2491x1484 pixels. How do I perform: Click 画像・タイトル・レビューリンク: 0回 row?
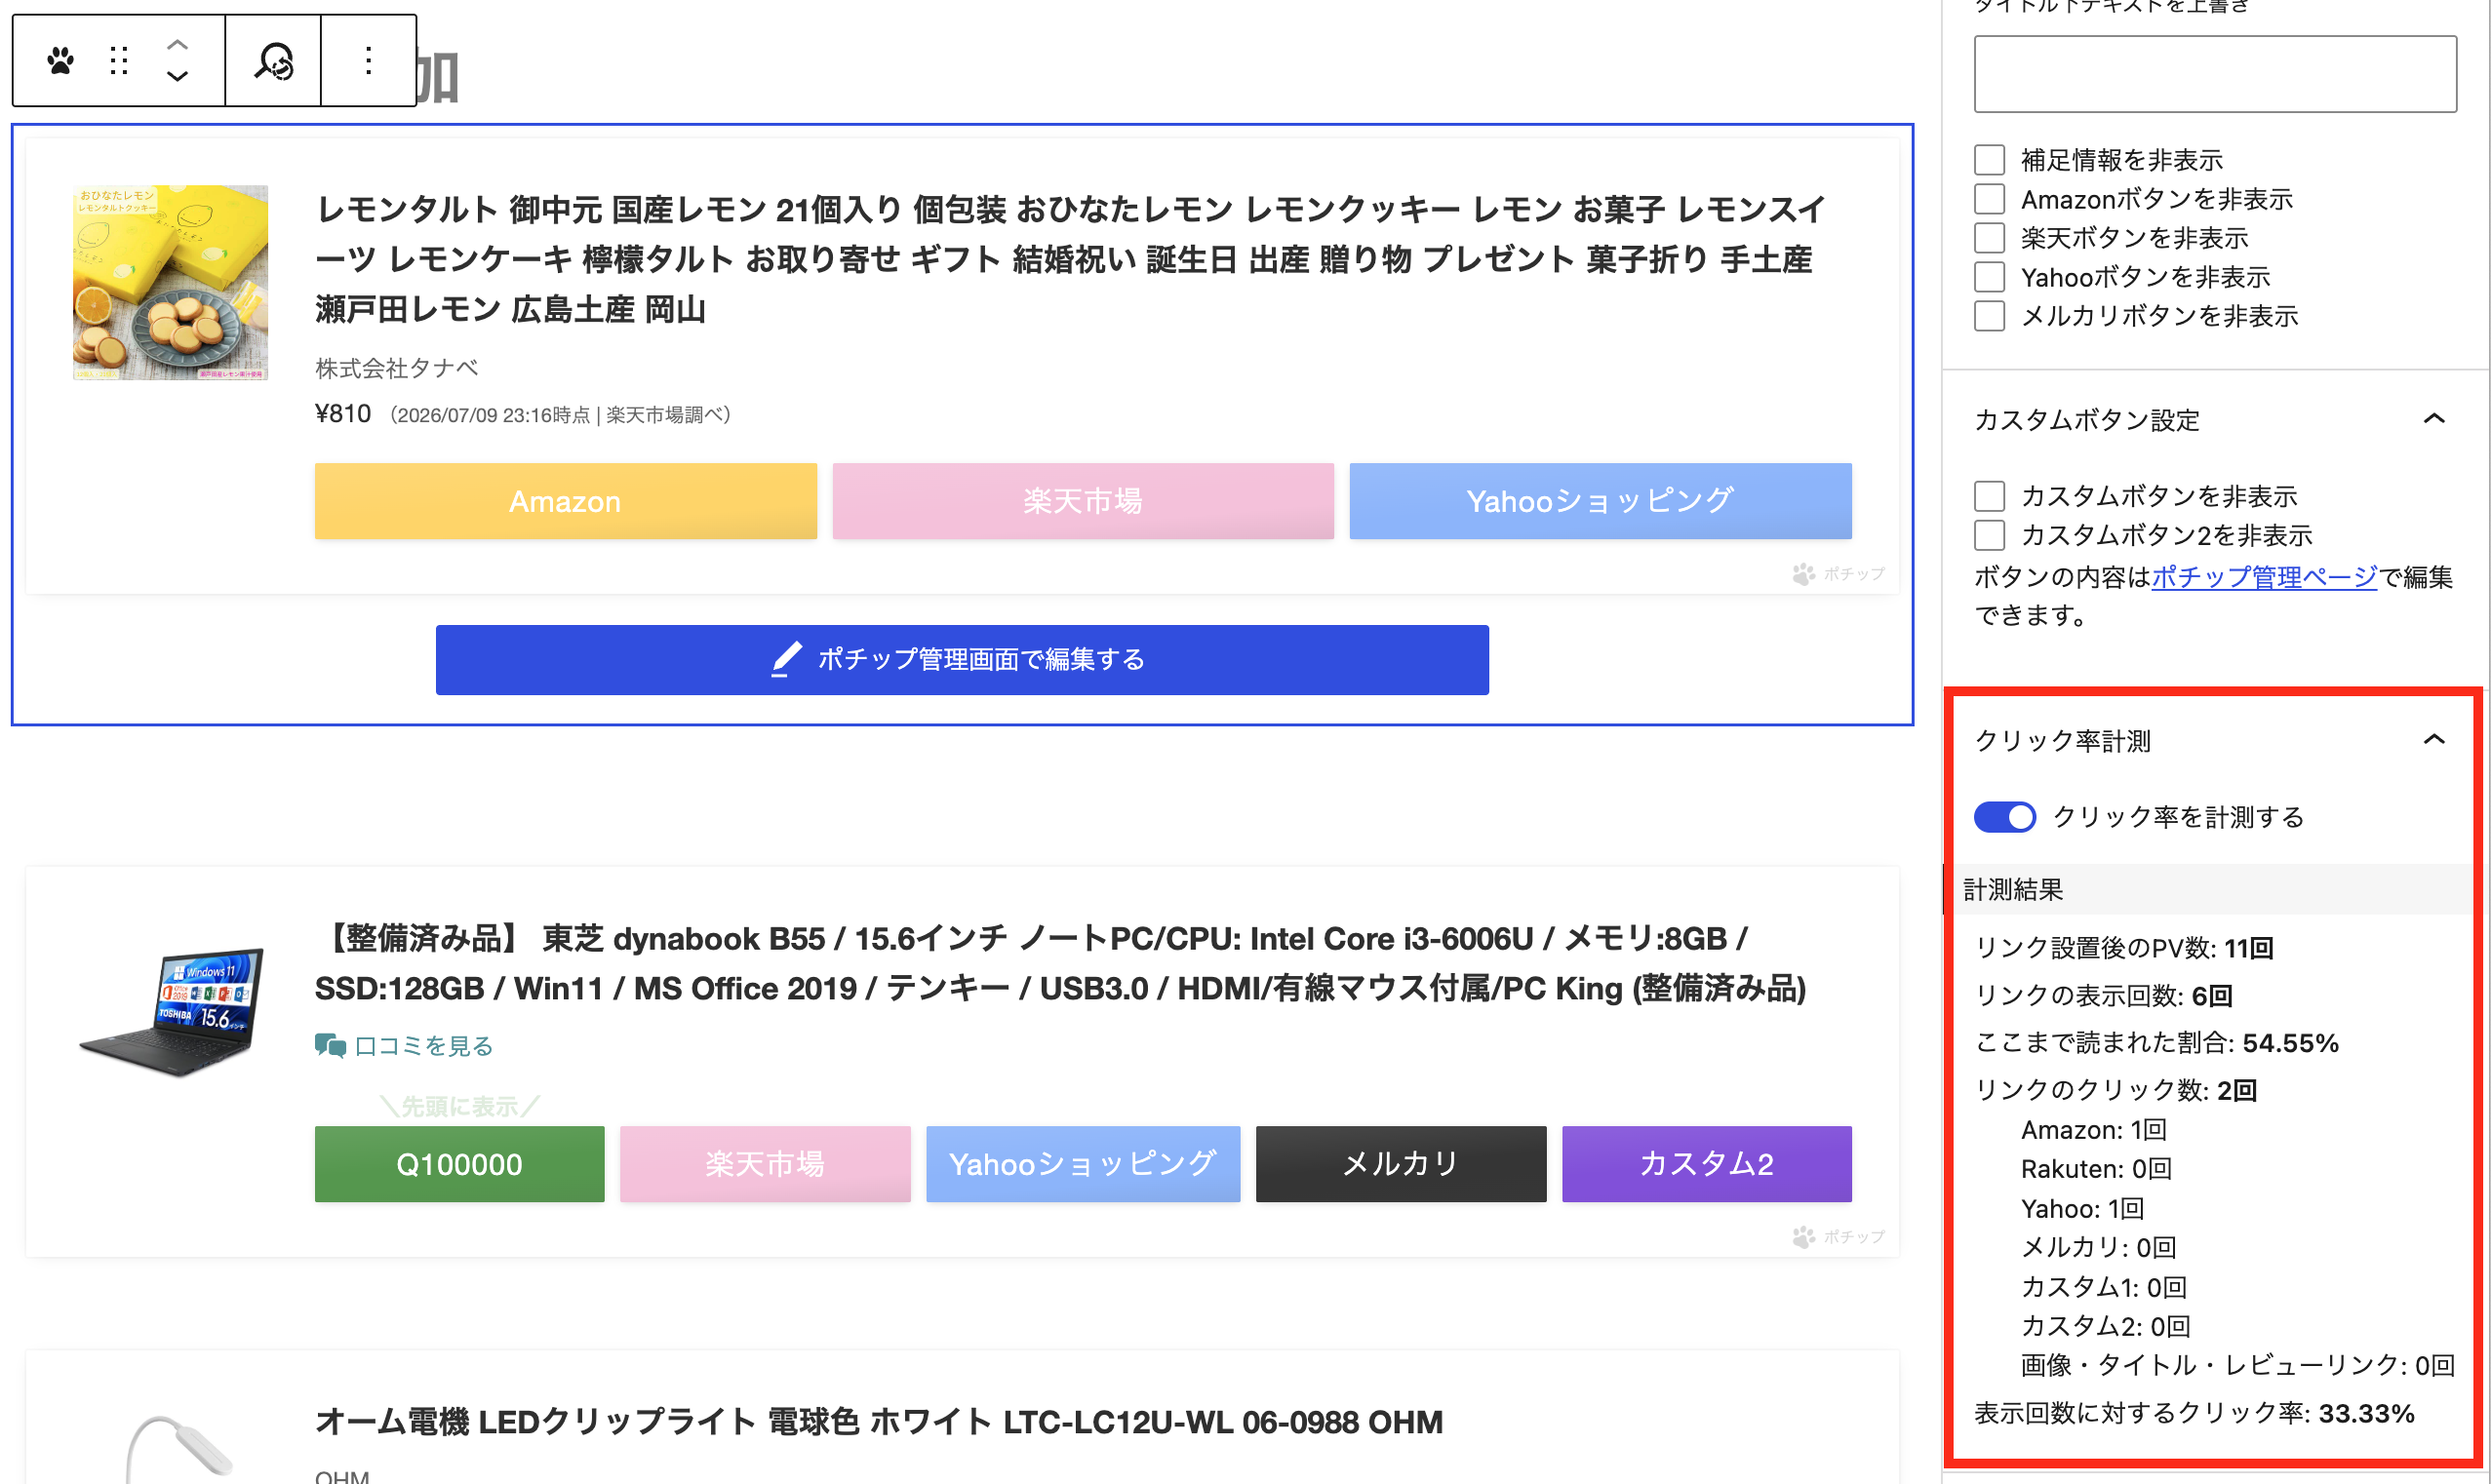pos(2238,1365)
